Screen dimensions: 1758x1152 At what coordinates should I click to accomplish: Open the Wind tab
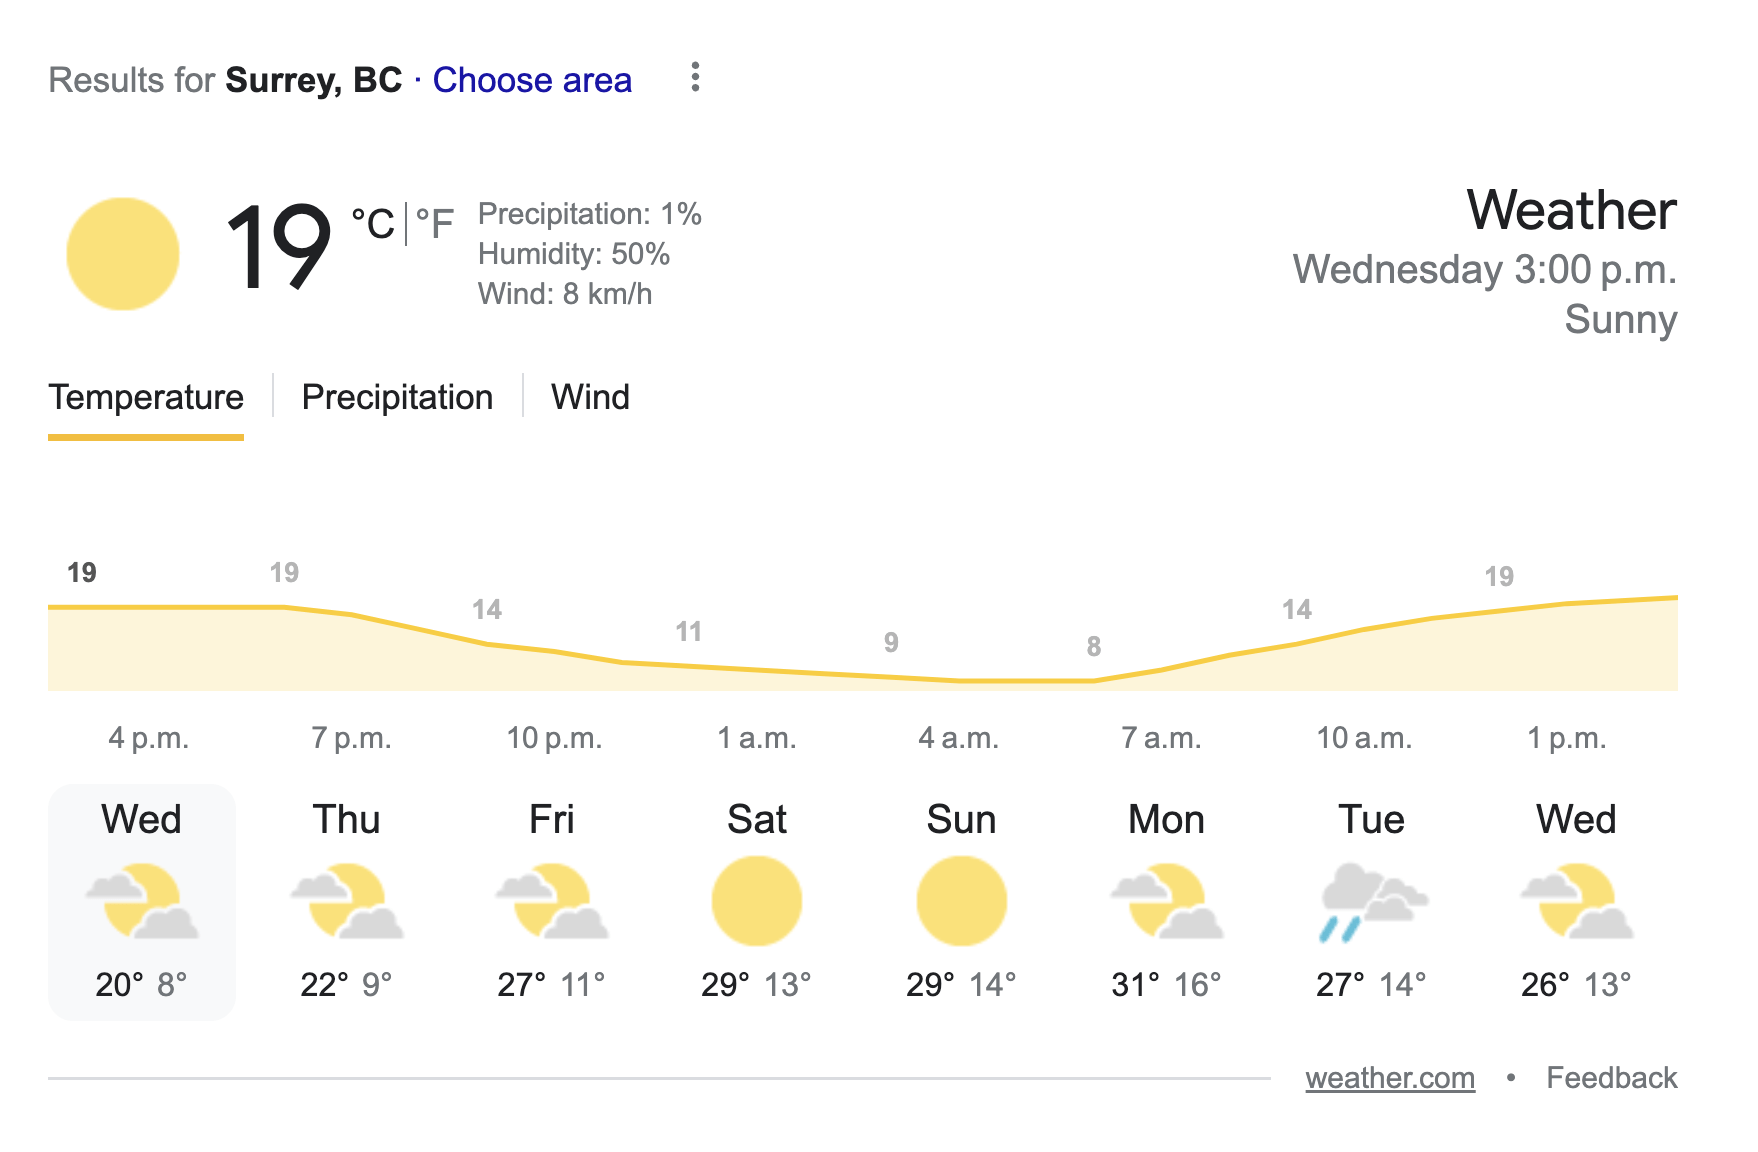[590, 397]
